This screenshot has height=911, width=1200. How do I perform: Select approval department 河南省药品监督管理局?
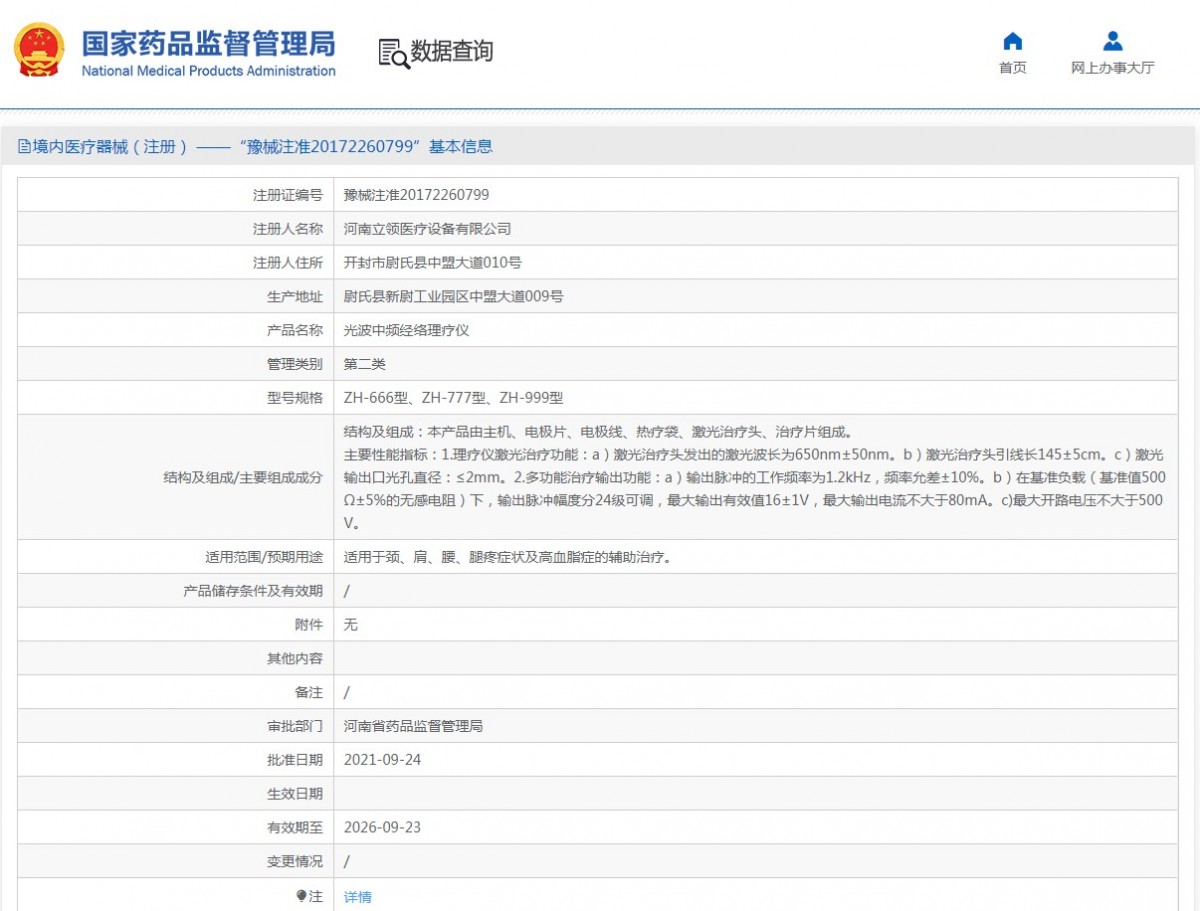point(413,726)
